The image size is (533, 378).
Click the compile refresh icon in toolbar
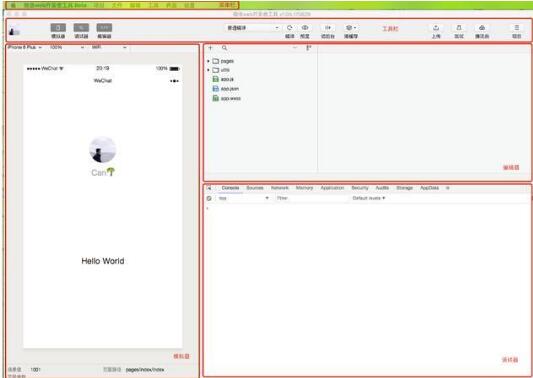[x=289, y=28]
